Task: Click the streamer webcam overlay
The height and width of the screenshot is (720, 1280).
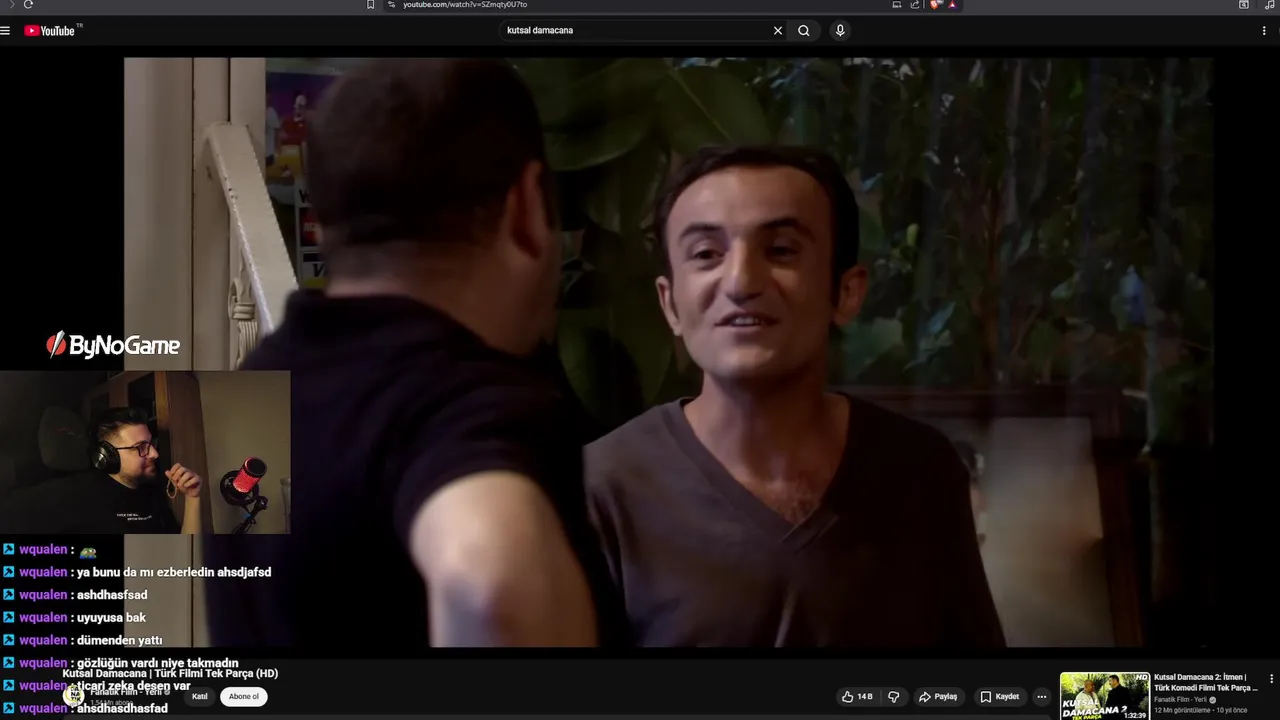Action: point(145,453)
